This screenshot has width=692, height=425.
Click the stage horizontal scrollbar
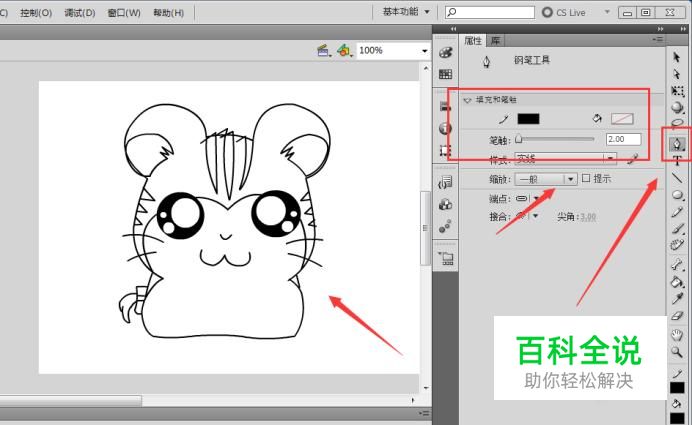click(x=71, y=400)
